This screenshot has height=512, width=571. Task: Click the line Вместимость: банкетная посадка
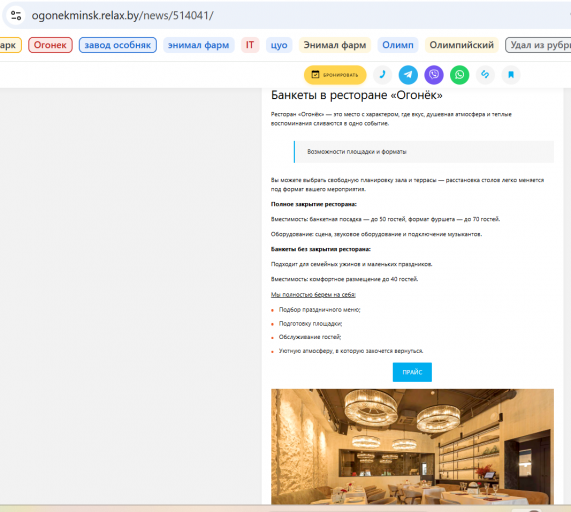coord(385,219)
